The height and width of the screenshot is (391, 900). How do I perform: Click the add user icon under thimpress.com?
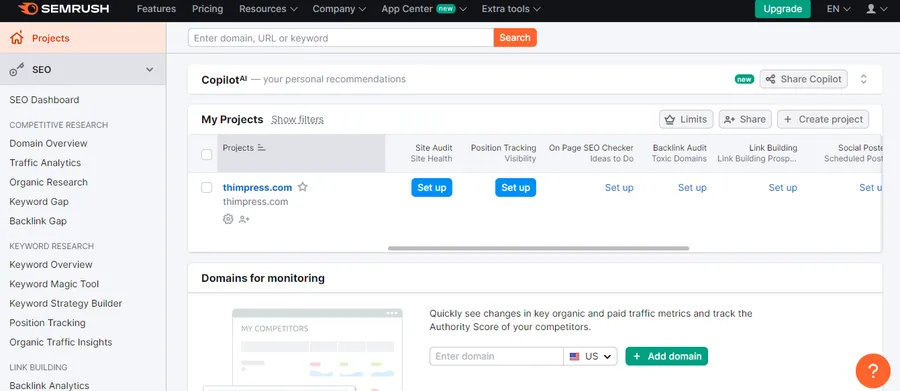pyautogui.click(x=245, y=219)
